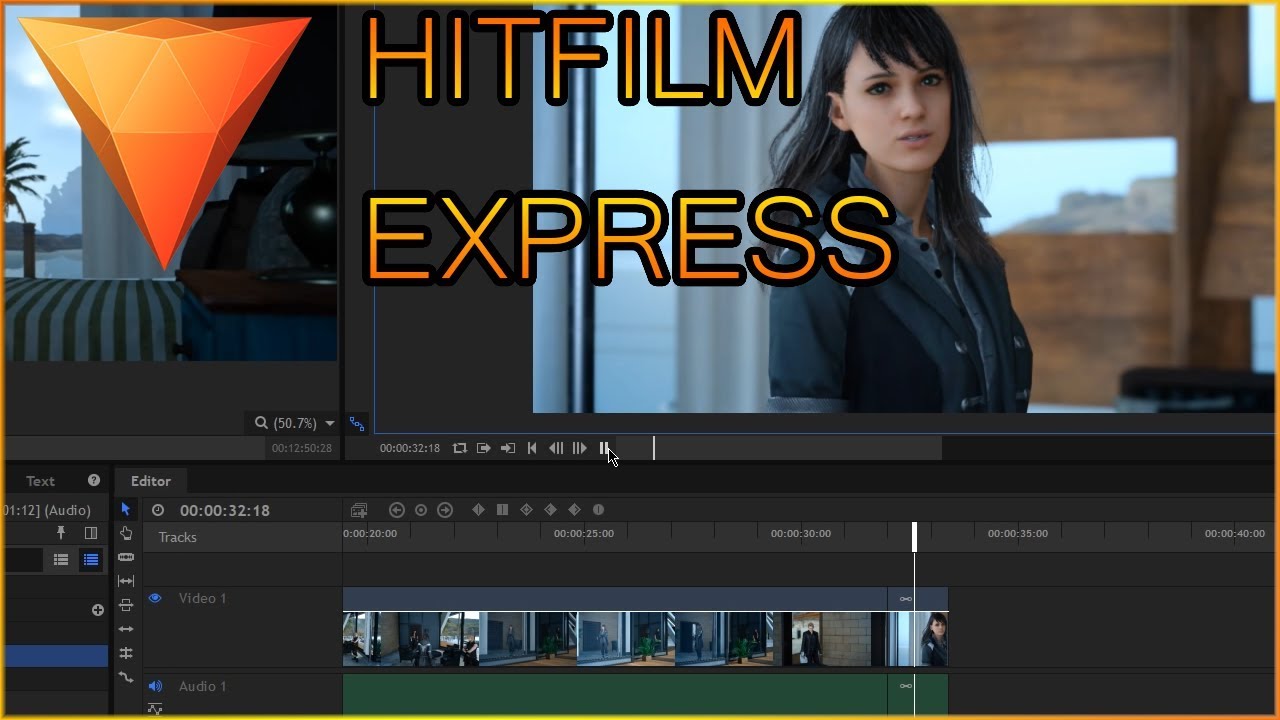Image resolution: width=1280 pixels, height=720 pixels.
Task: Click the fifth diamond keyframe interpolation icon
Action: (x=574, y=510)
